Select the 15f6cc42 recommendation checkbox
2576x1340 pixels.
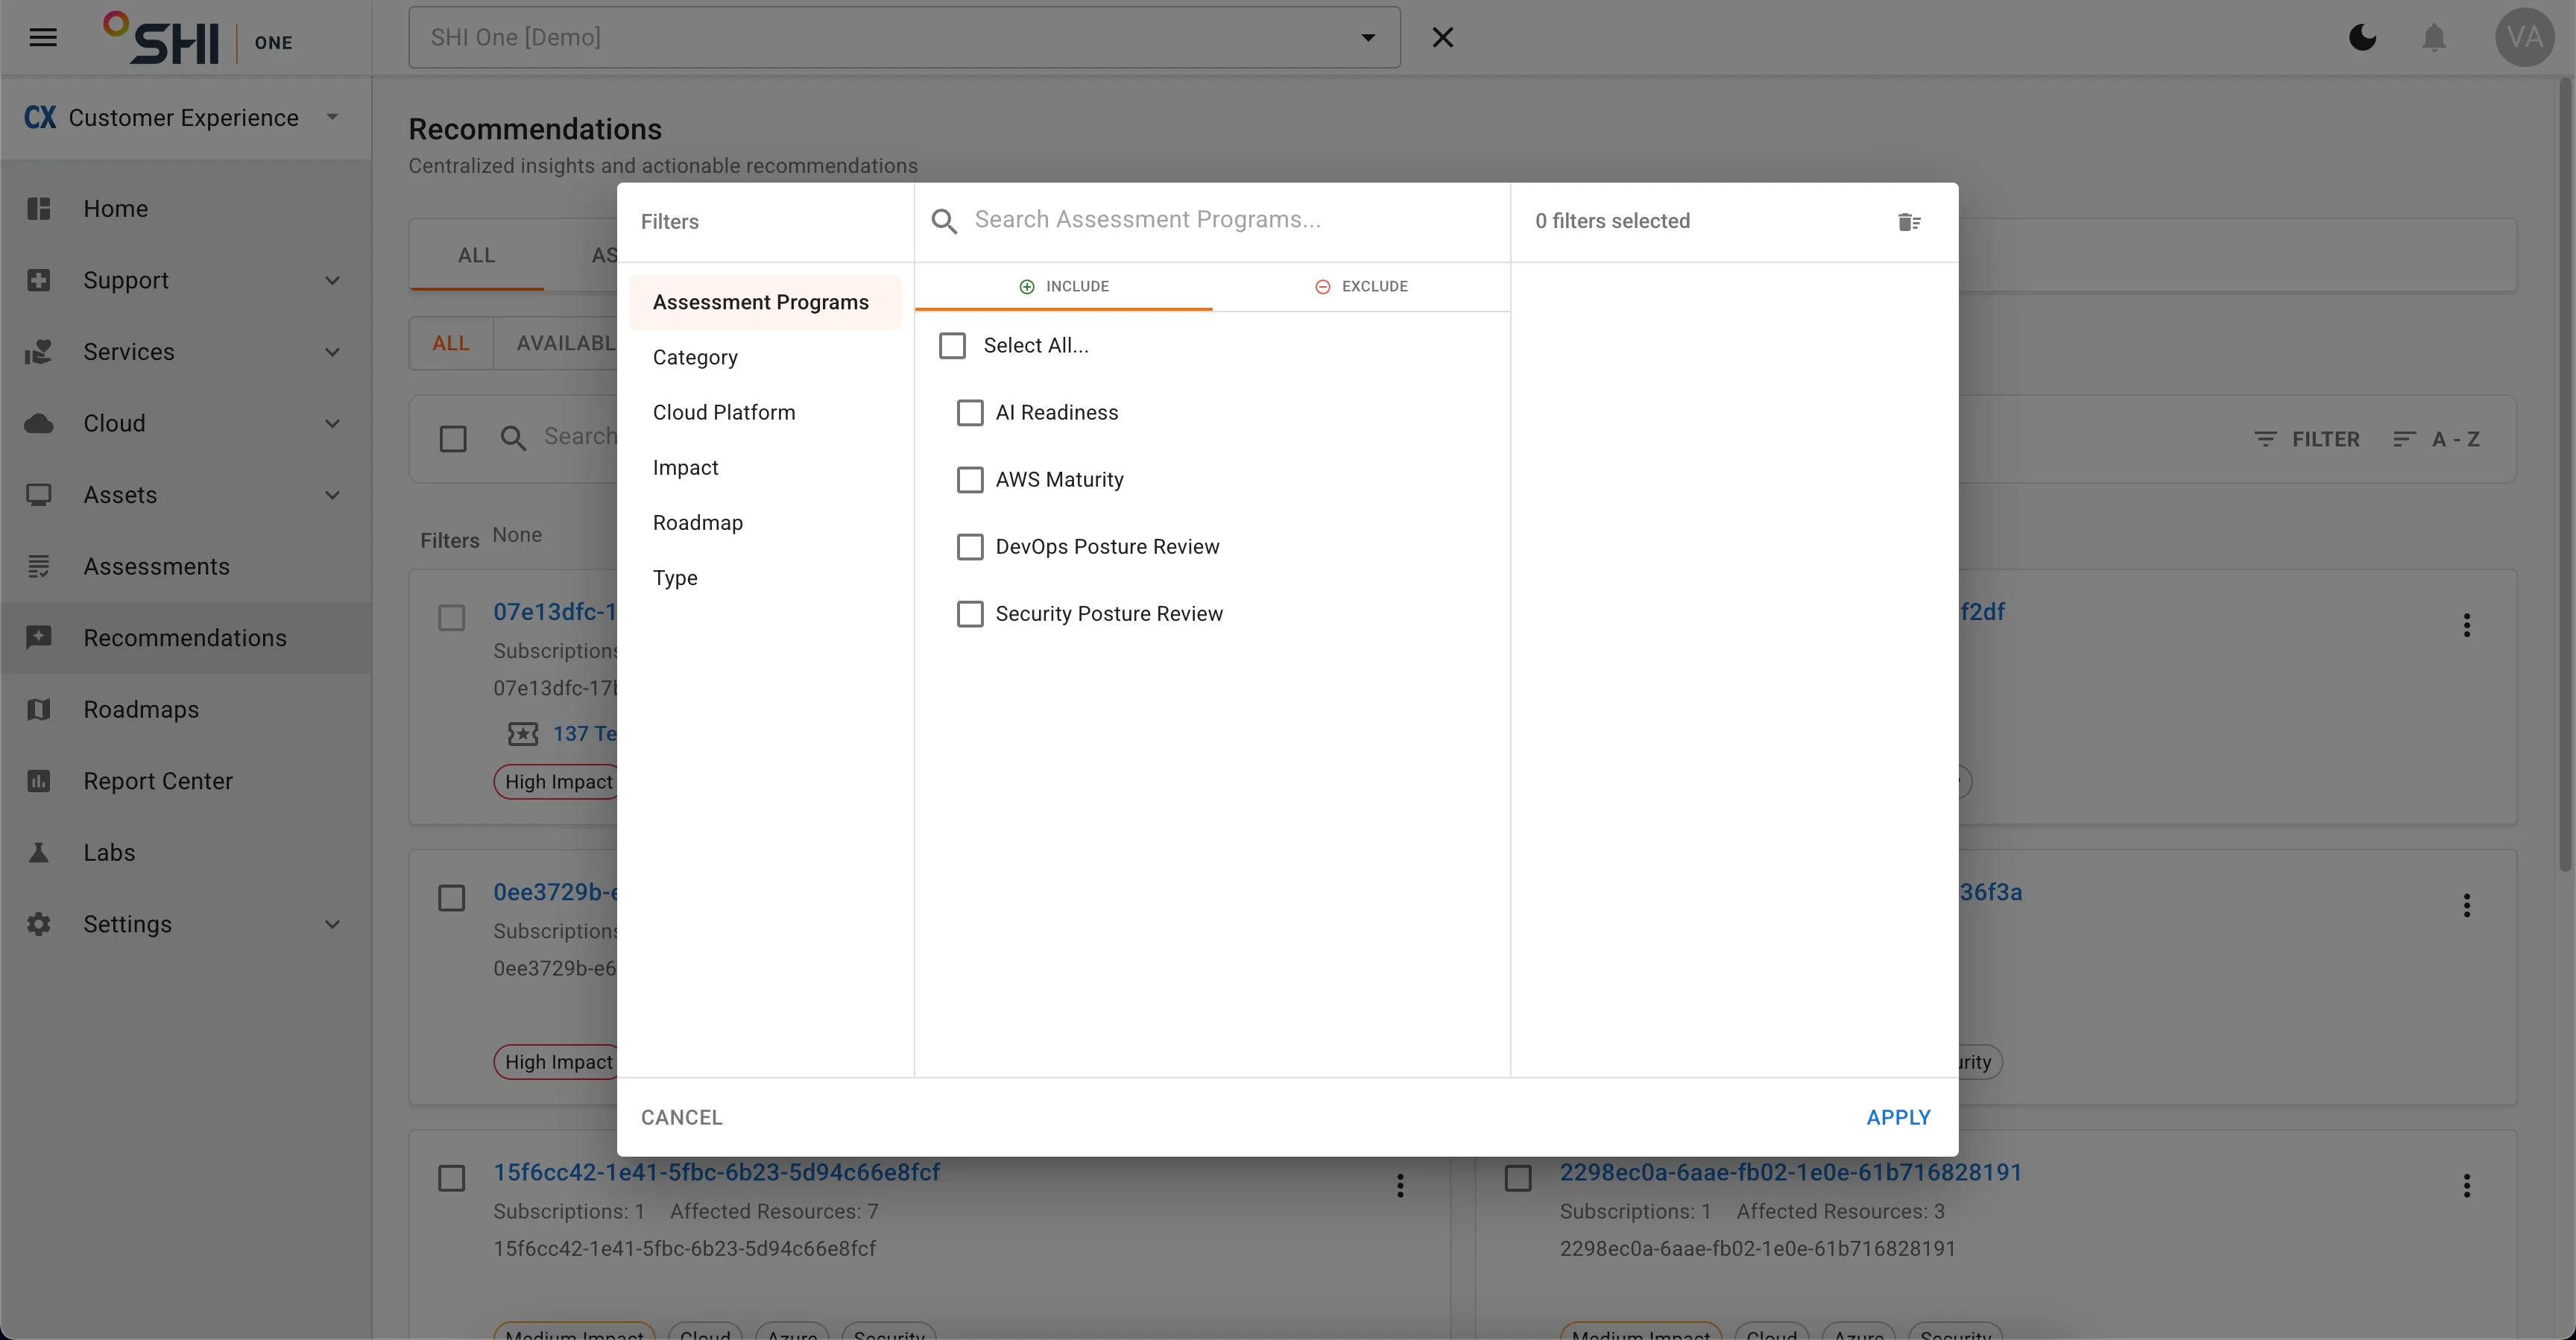(452, 1178)
